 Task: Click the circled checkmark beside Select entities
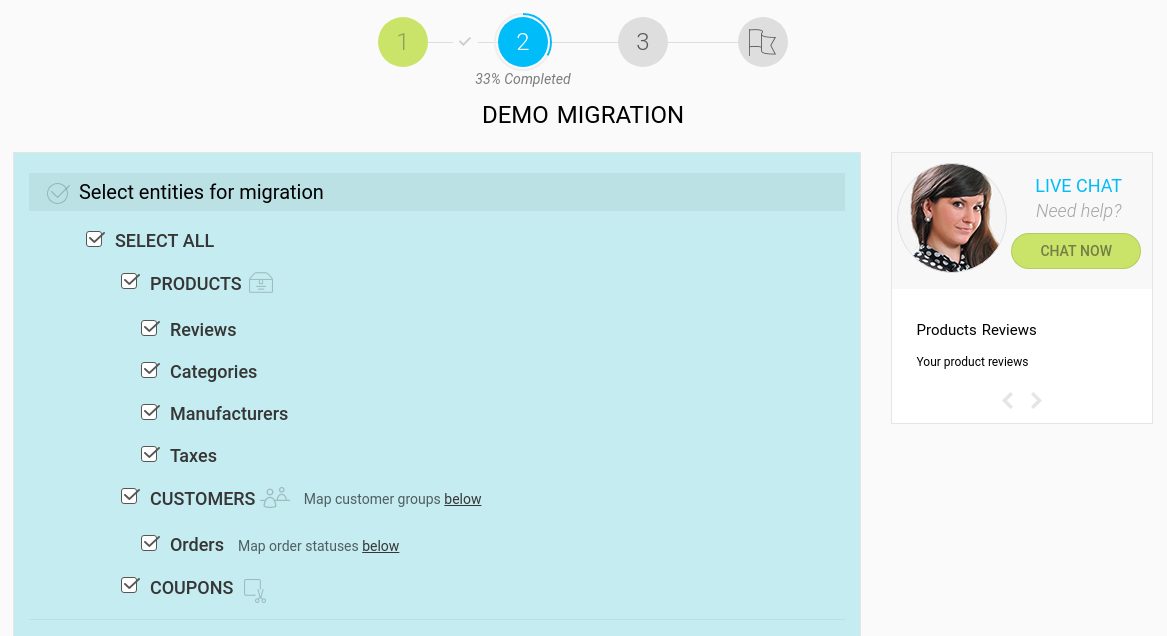point(58,193)
